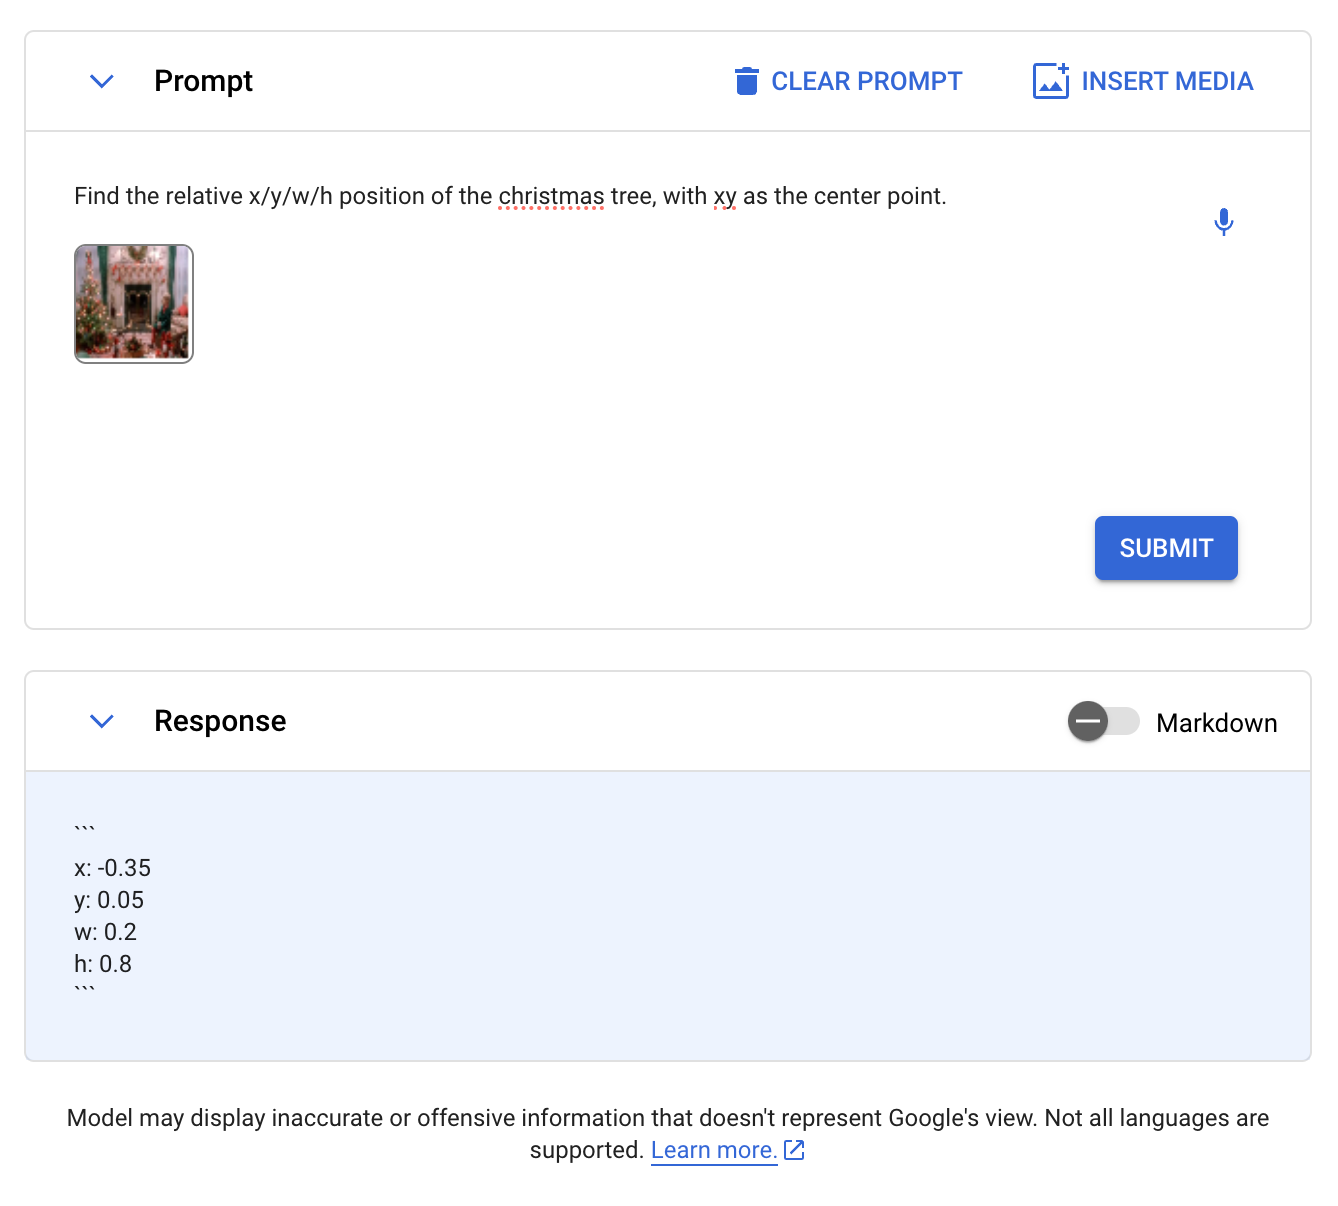Open the Learn more link

(714, 1150)
